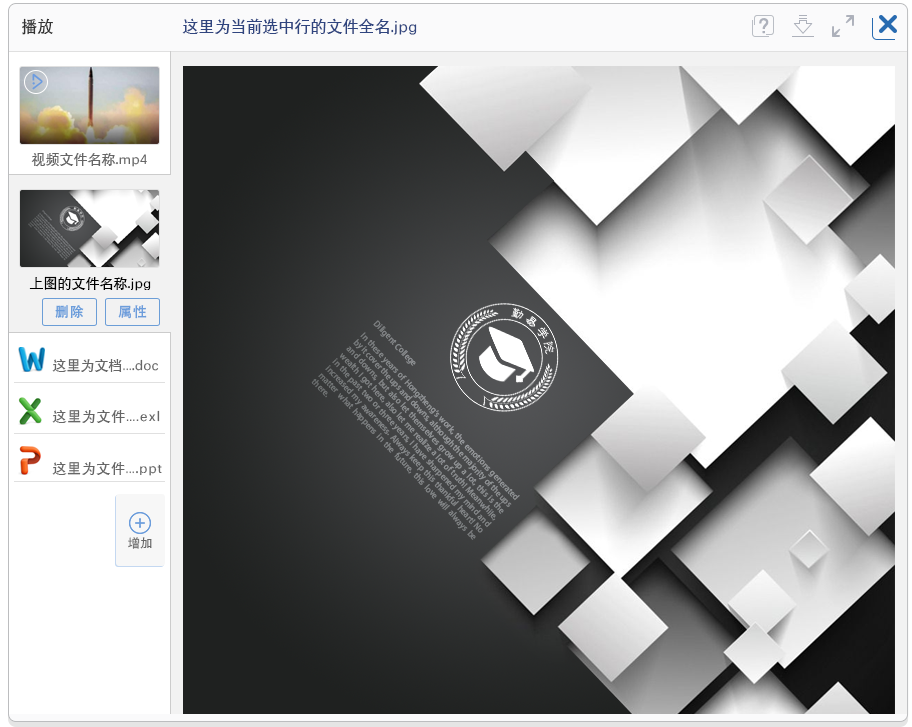The height and width of the screenshot is (727, 912).
Task: Click the 上图的文件名称.jpg label
Action: click(90, 284)
